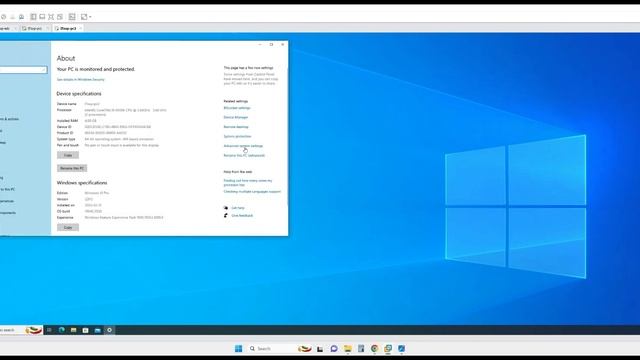Image resolution: width=640 pixels, height=360 pixels.
Task: Open the Give feedback link
Action: (x=242, y=216)
